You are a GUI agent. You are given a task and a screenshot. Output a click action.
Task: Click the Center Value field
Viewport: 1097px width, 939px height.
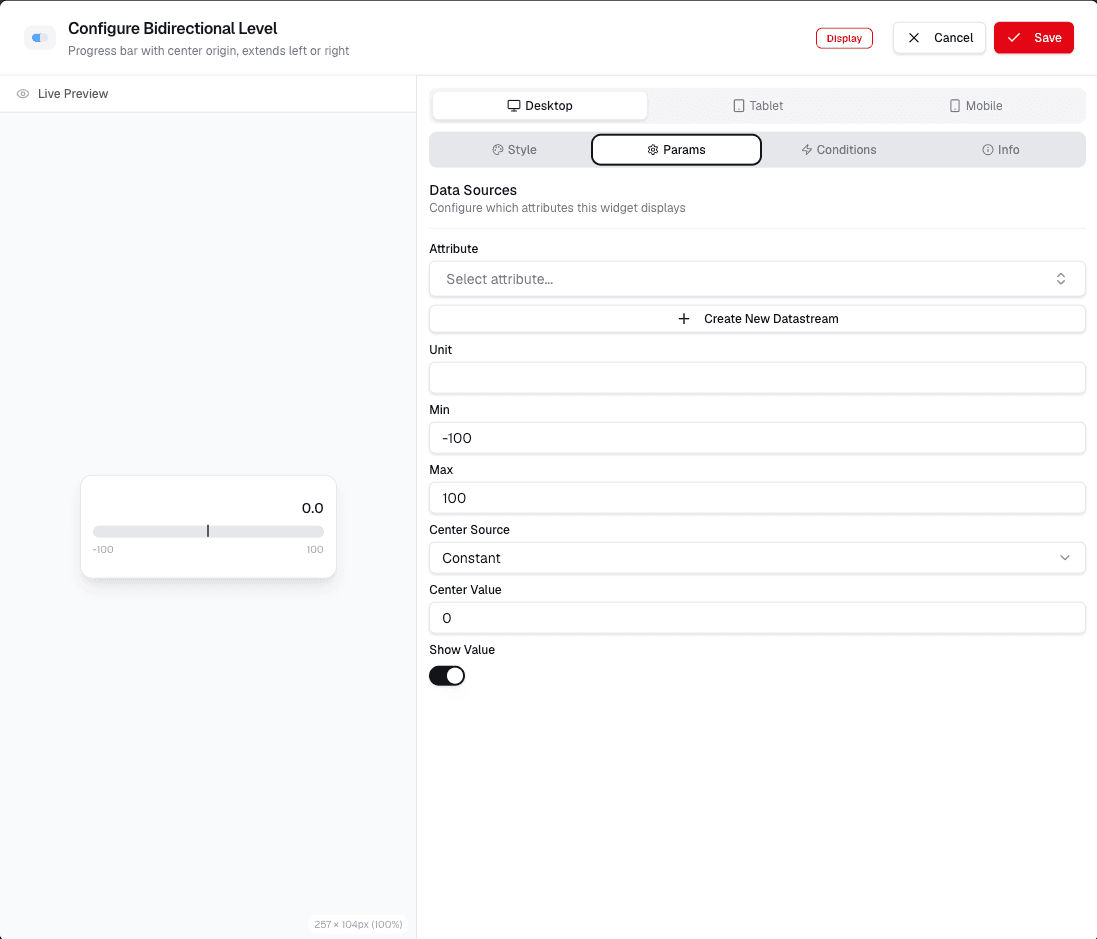click(757, 619)
